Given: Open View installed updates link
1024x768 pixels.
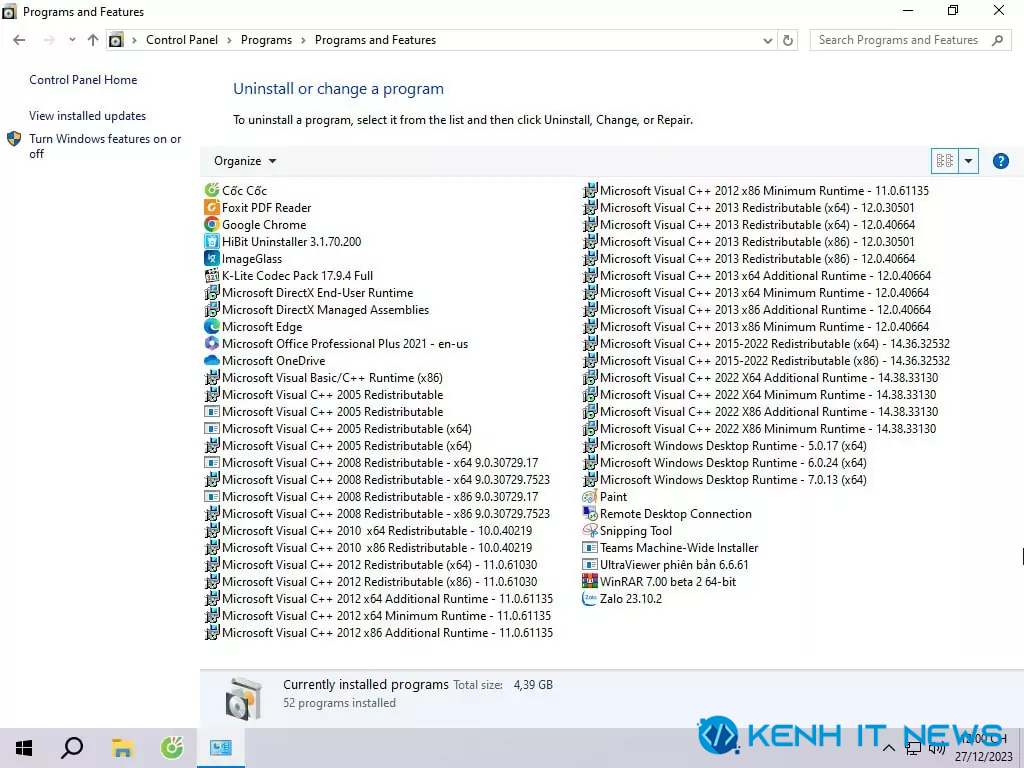Looking at the screenshot, I should click(88, 116).
